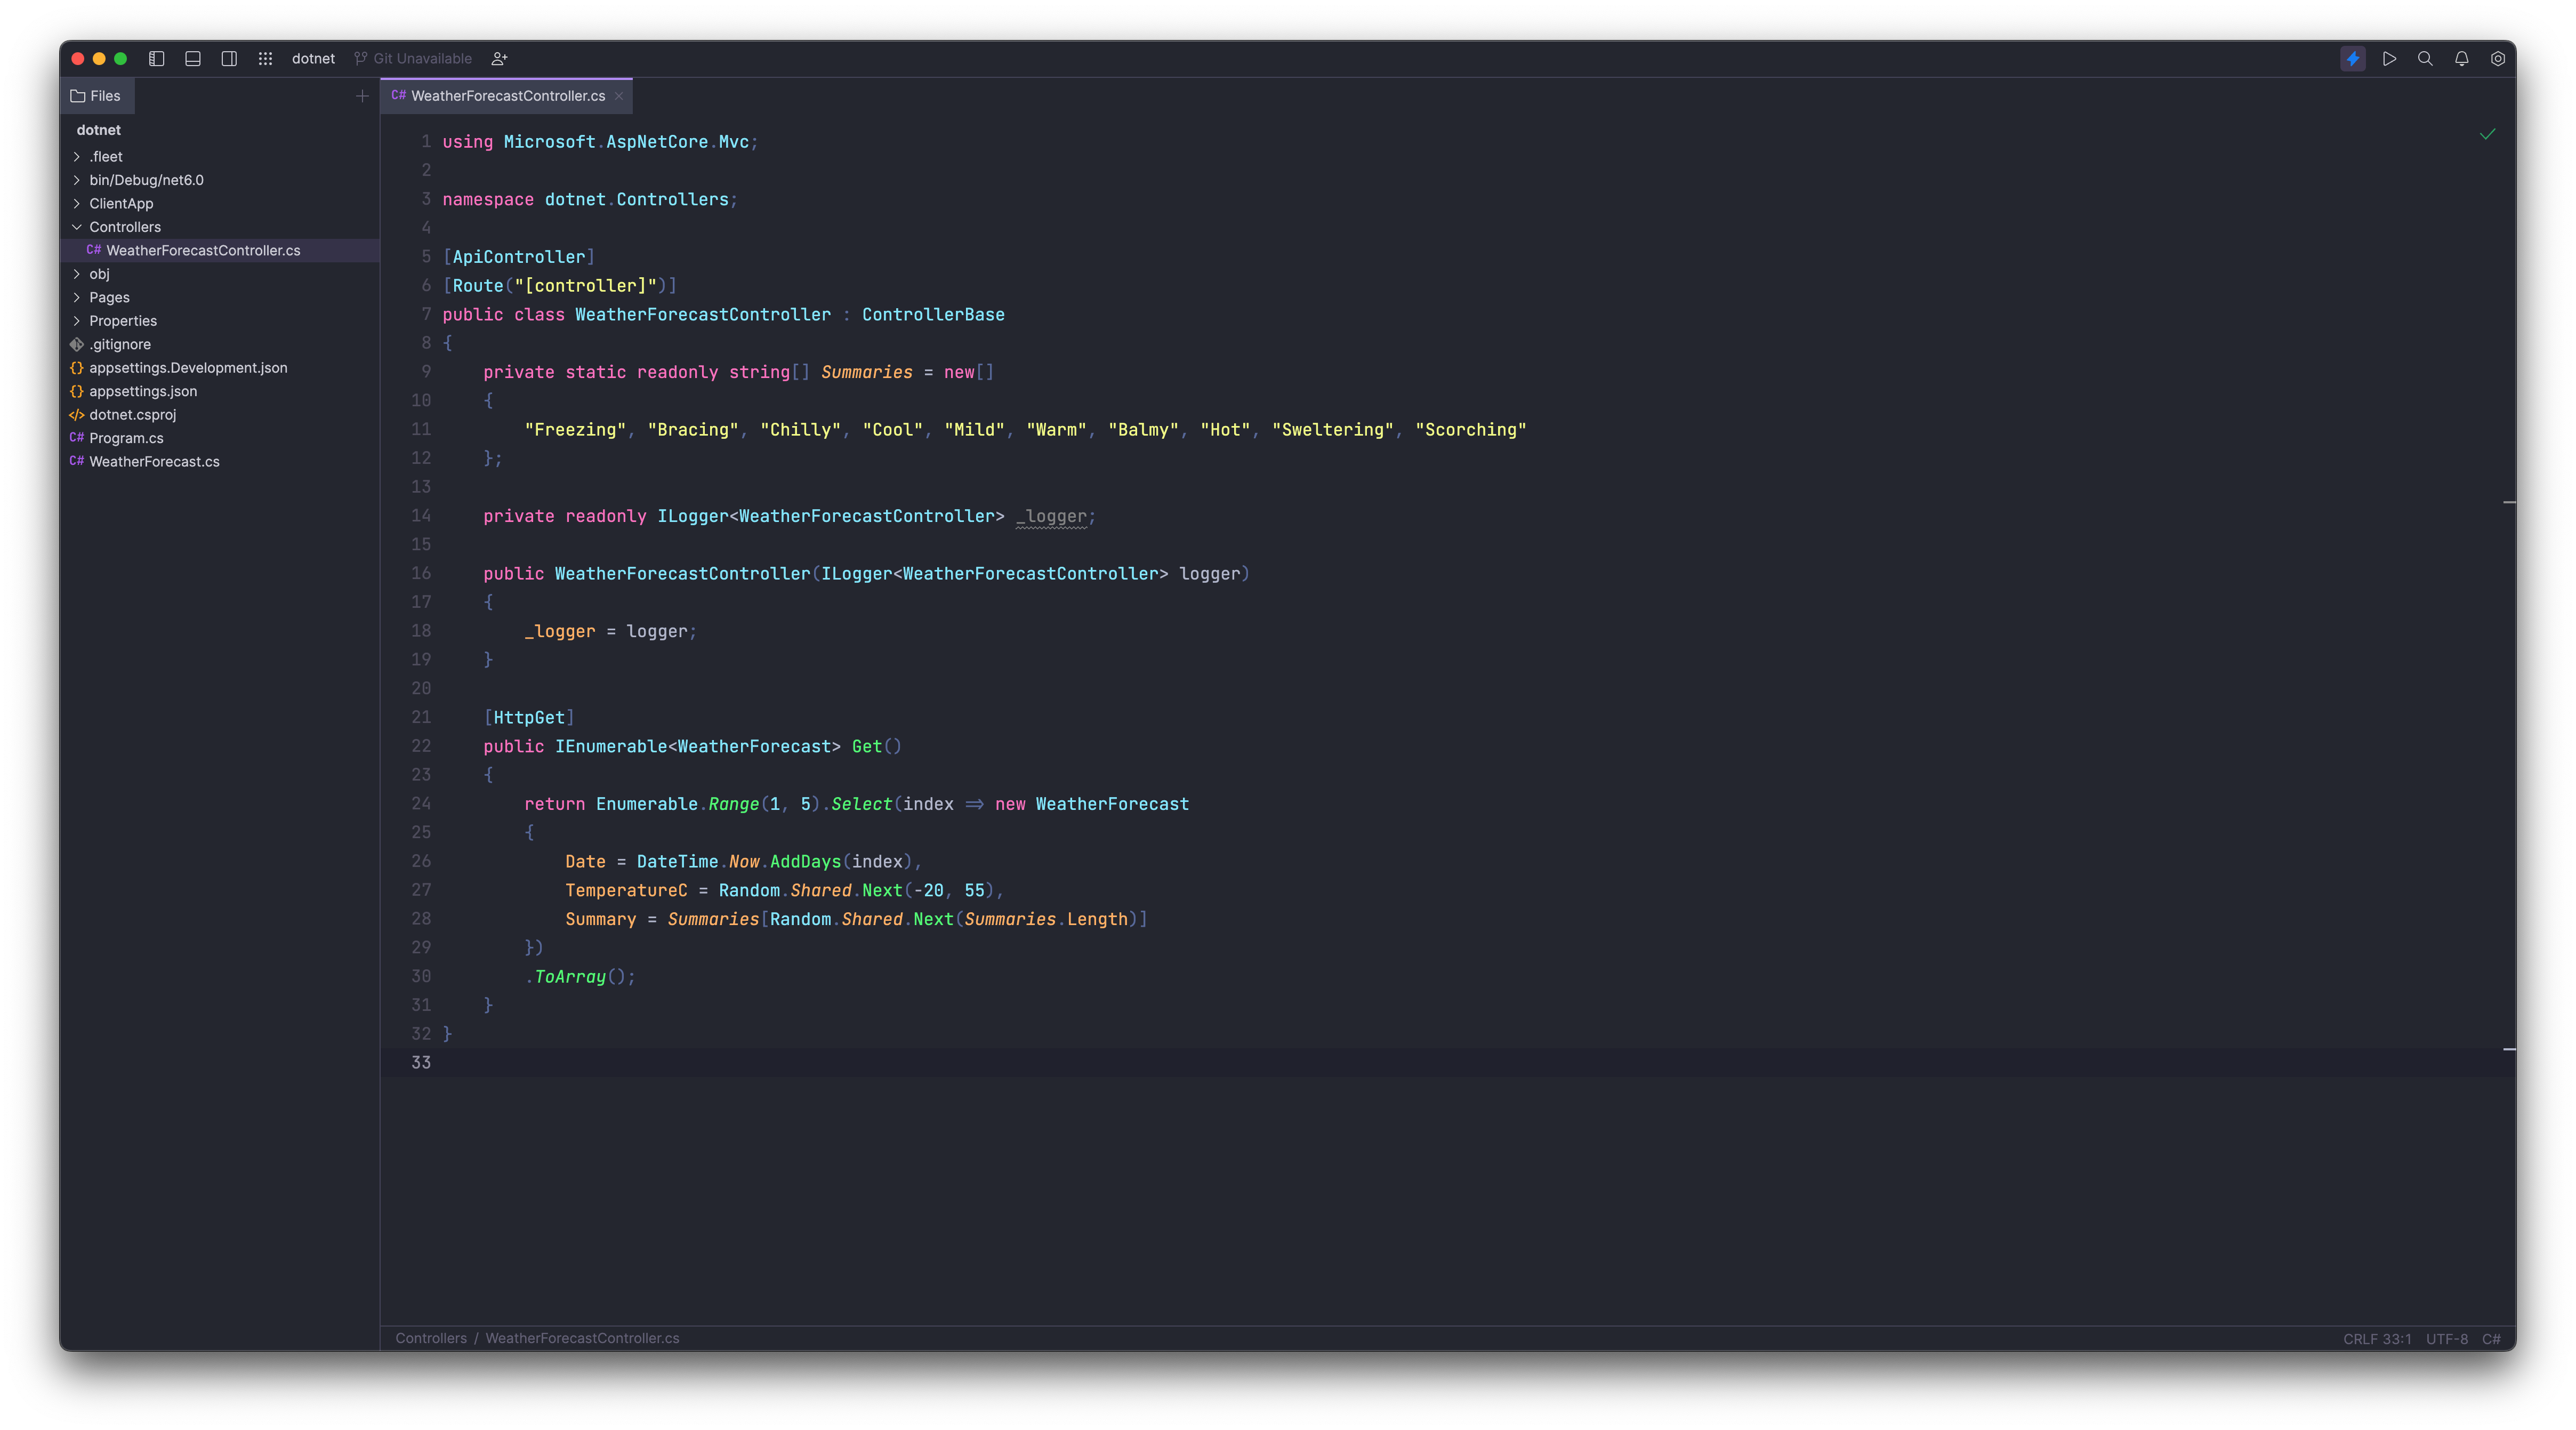The image size is (2576, 1430).
Task: Open settings gear icon in toolbar
Action: tap(2497, 59)
